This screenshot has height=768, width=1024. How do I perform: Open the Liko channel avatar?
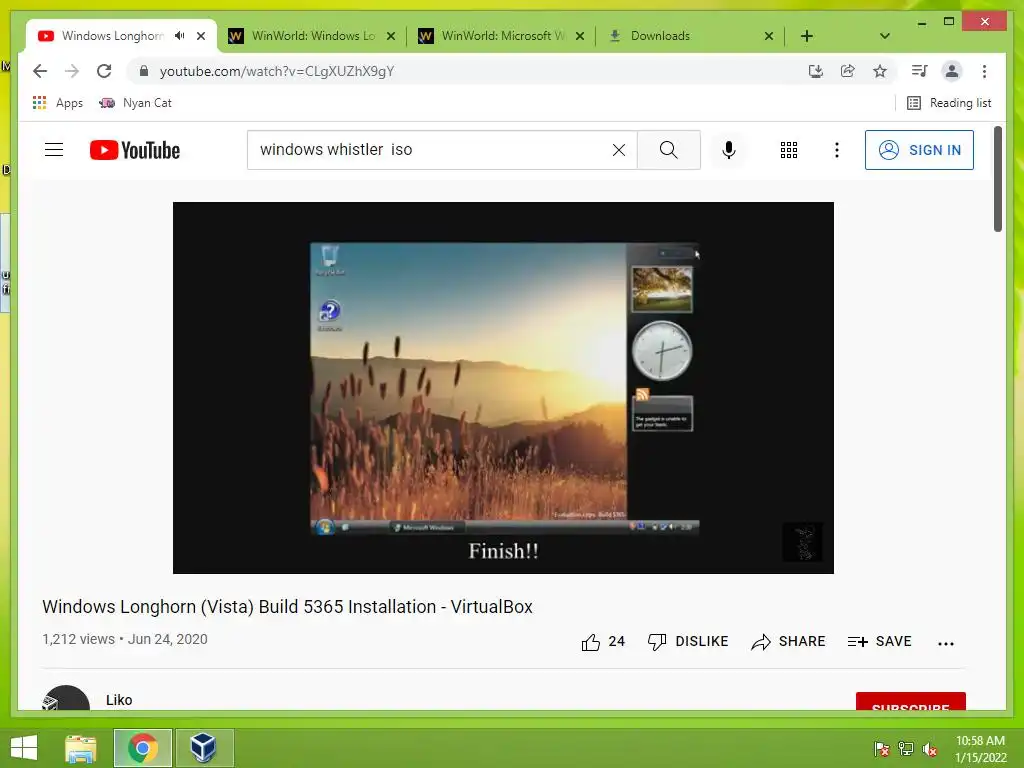coord(66,698)
